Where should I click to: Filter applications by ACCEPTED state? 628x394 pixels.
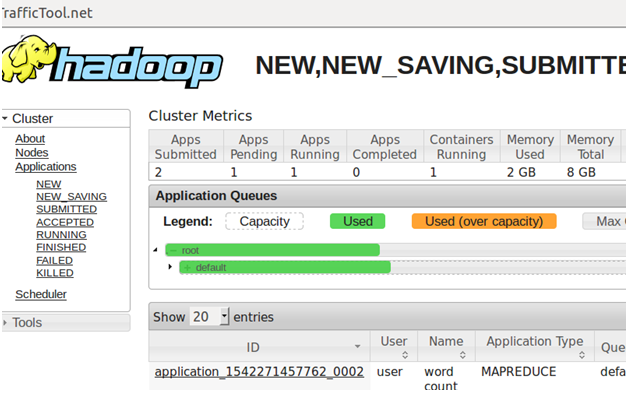tap(65, 222)
